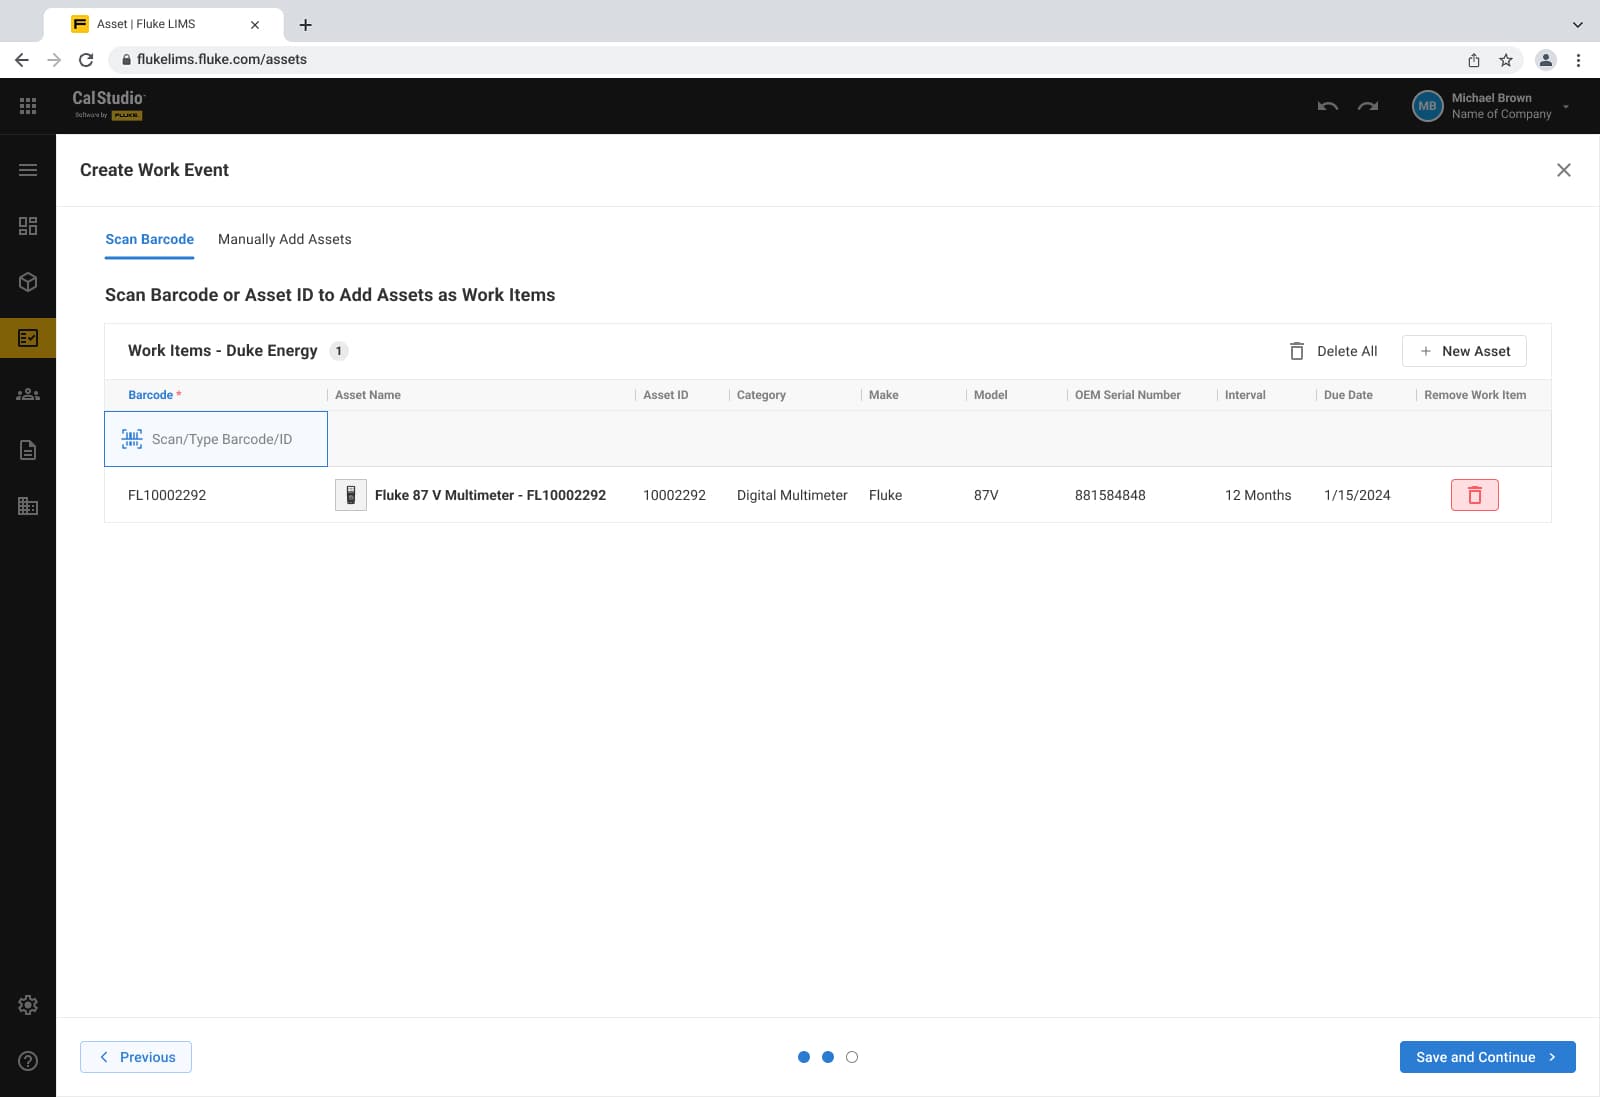Click the FL10002292 barcode cell
This screenshot has height=1097, width=1600.
point(167,495)
